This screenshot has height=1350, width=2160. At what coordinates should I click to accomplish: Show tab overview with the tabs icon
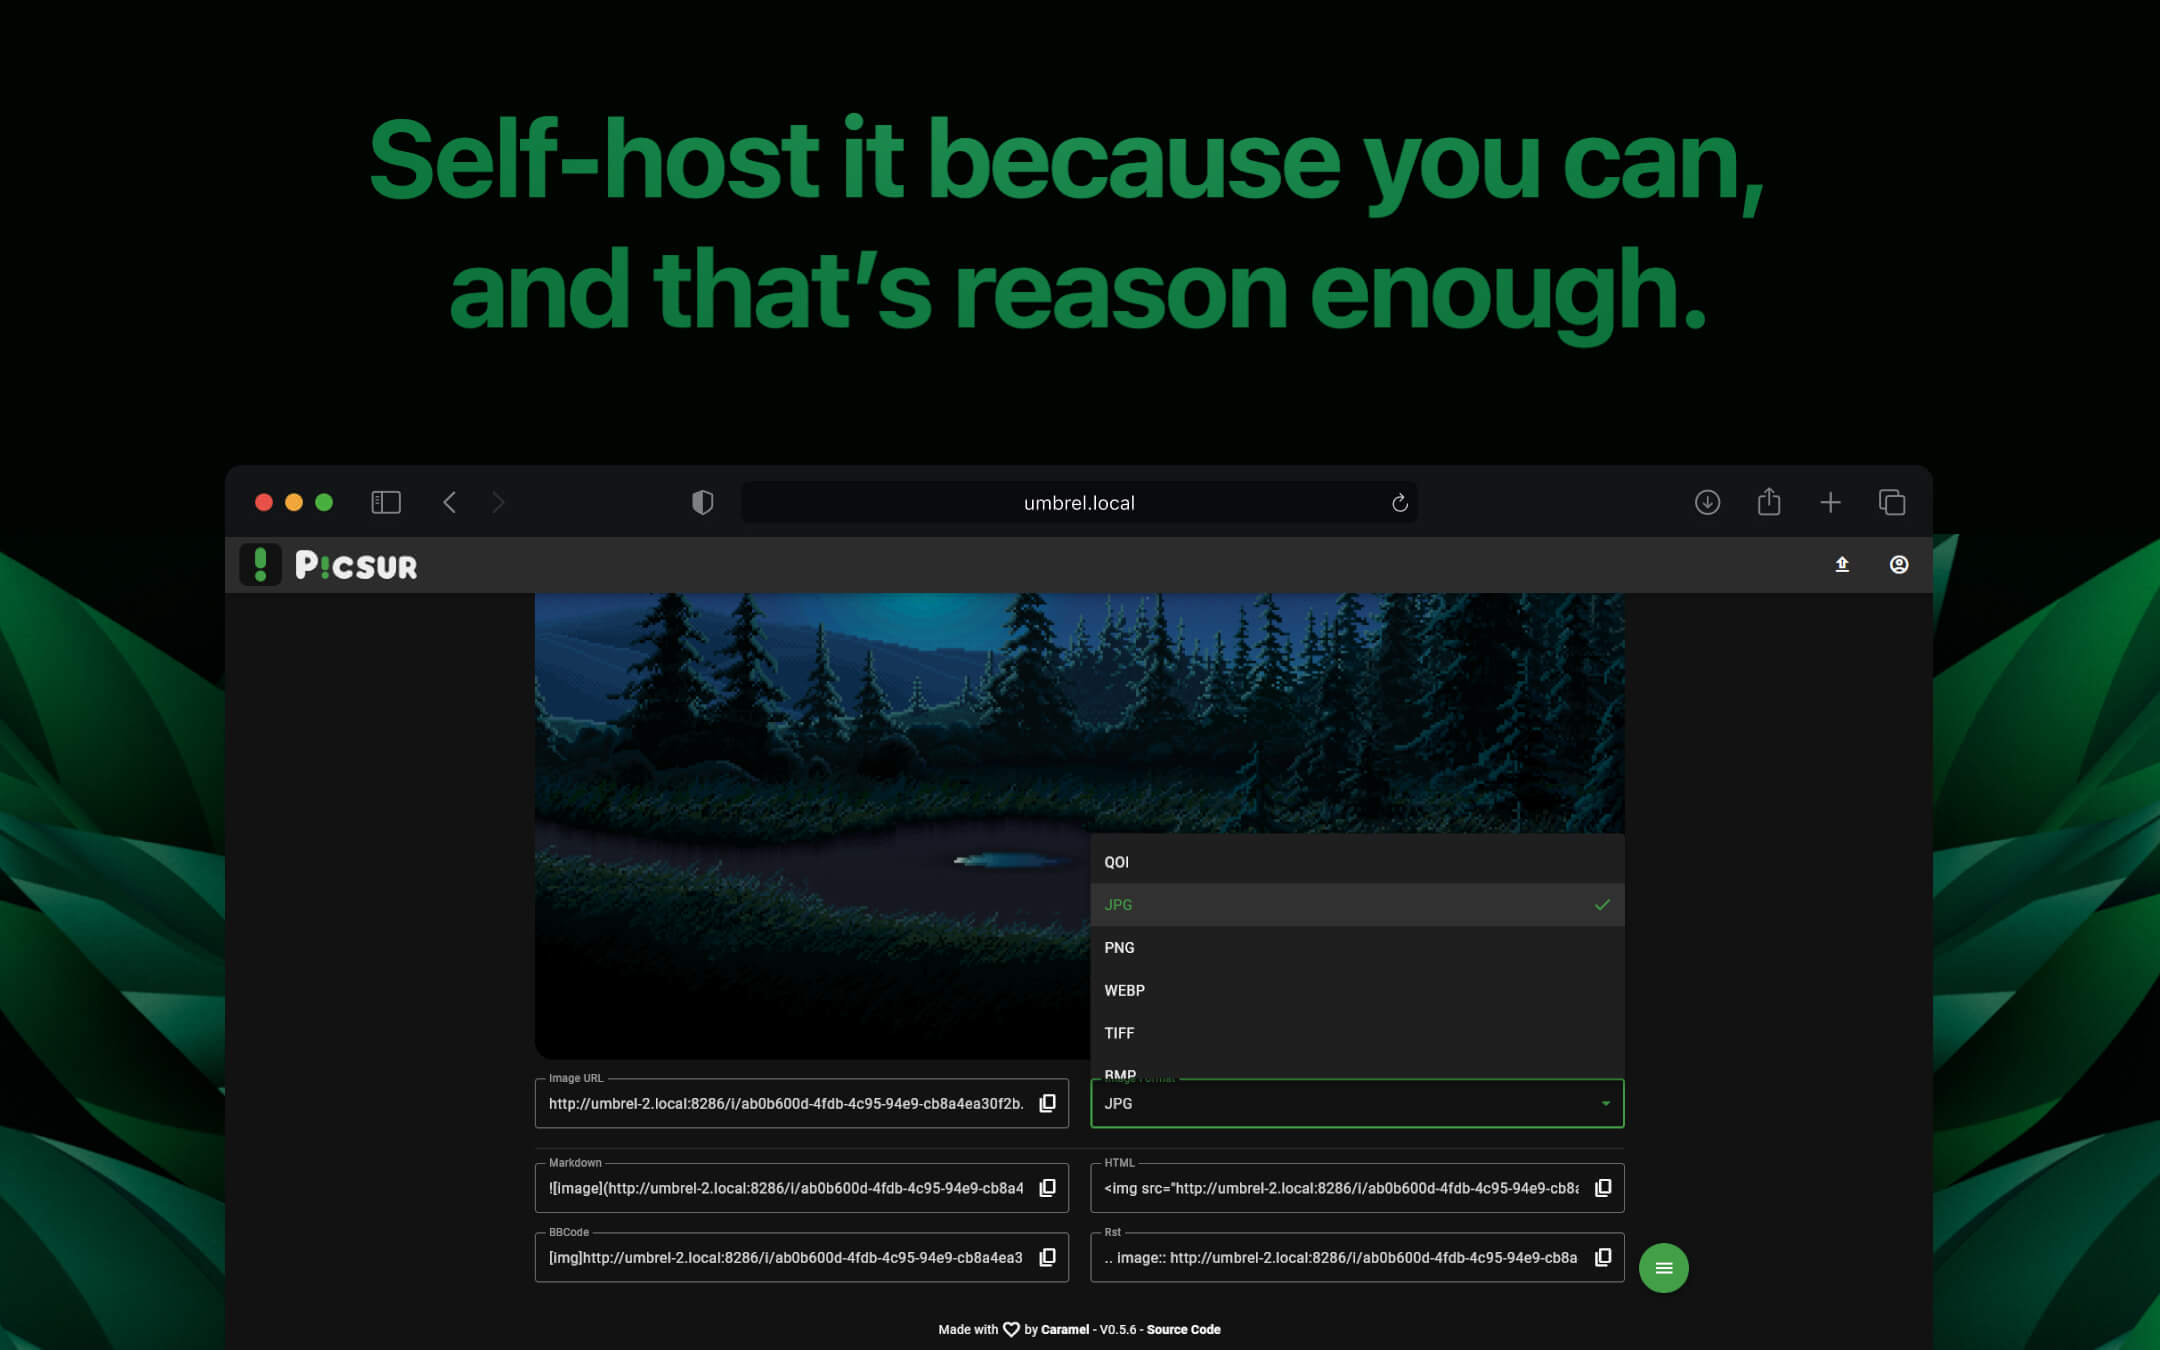click(1893, 502)
